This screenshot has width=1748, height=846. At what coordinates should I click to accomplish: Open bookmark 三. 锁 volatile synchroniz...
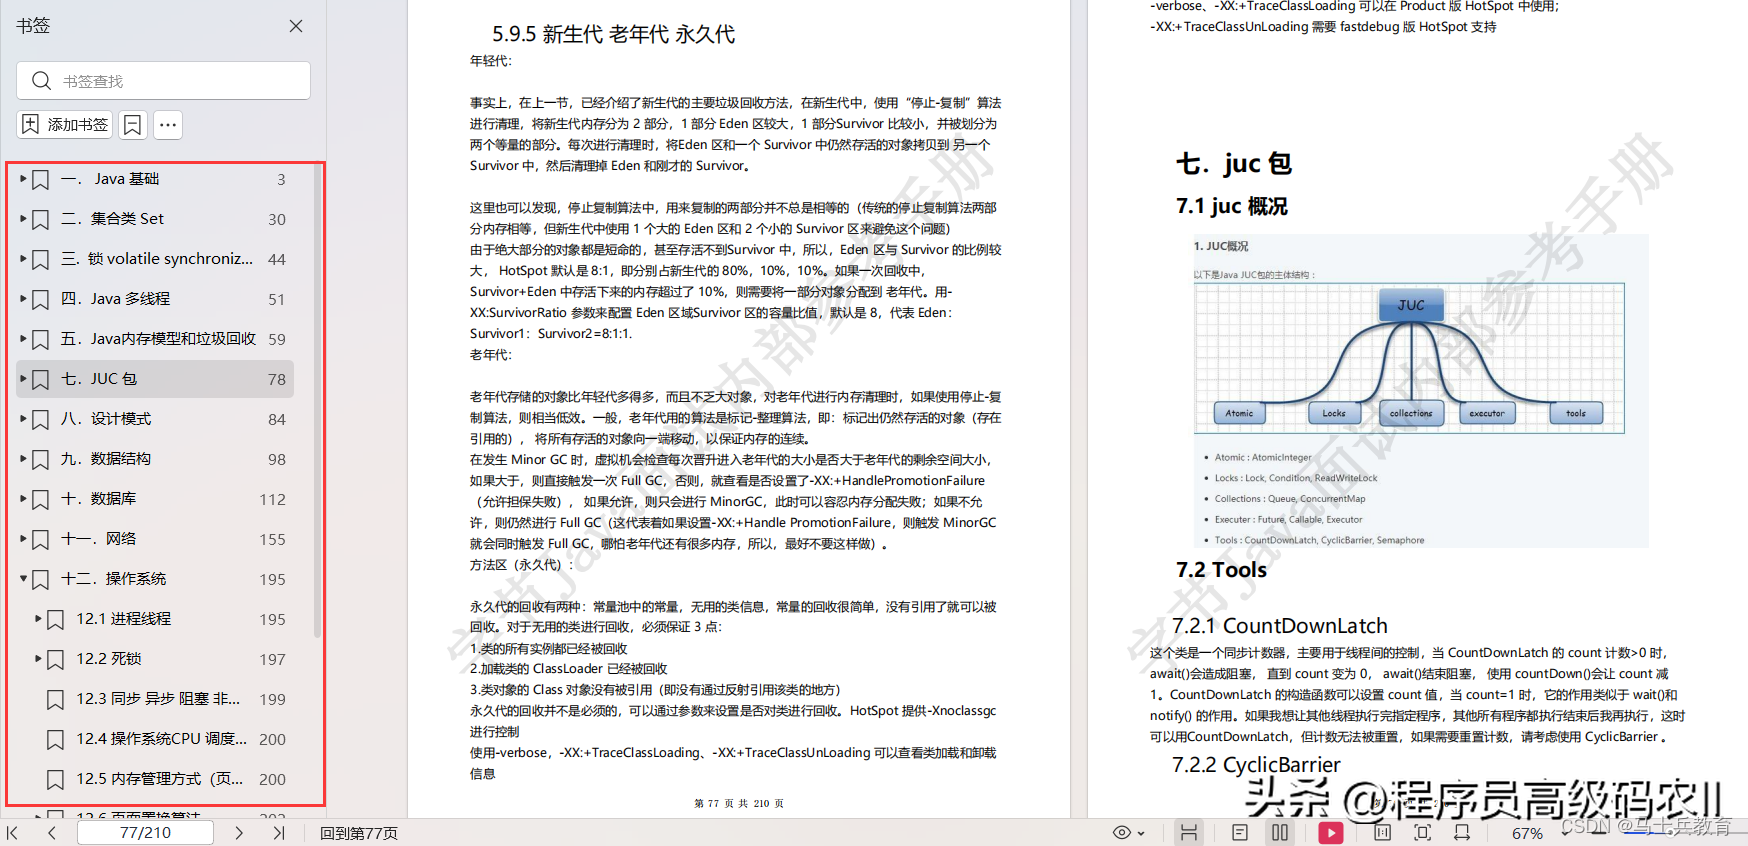click(x=157, y=259)
